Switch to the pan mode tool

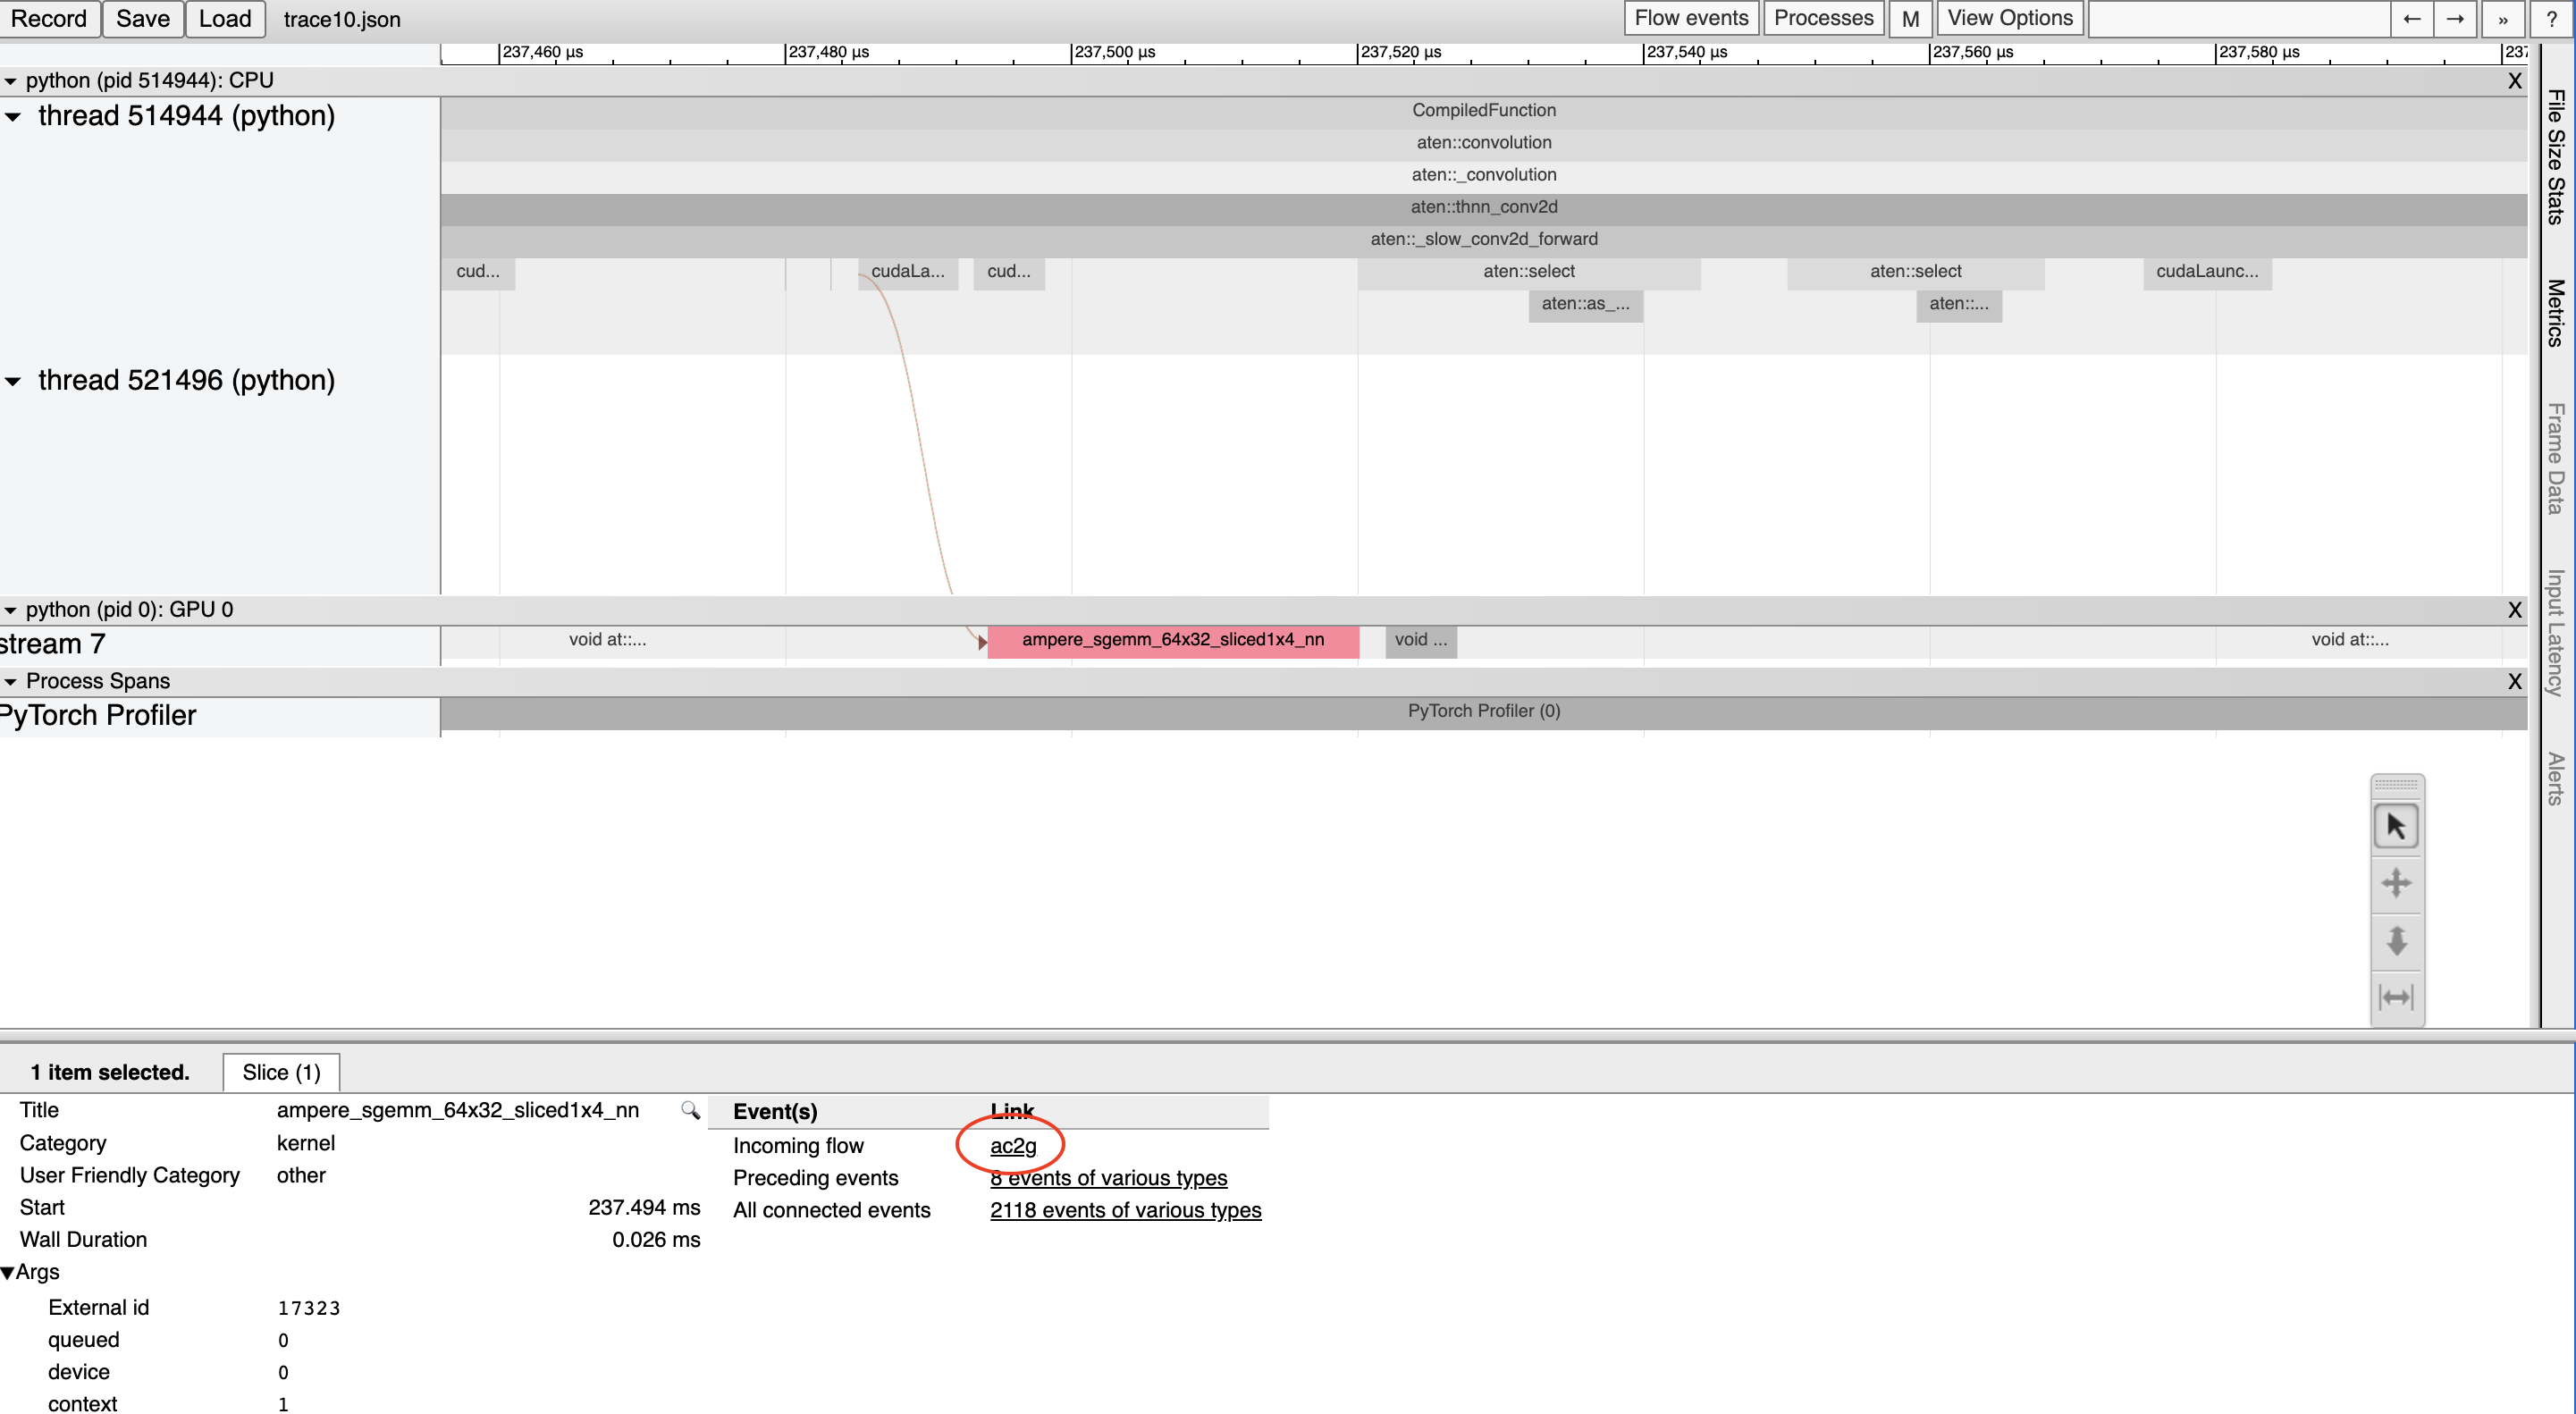tap(2397, 883)
